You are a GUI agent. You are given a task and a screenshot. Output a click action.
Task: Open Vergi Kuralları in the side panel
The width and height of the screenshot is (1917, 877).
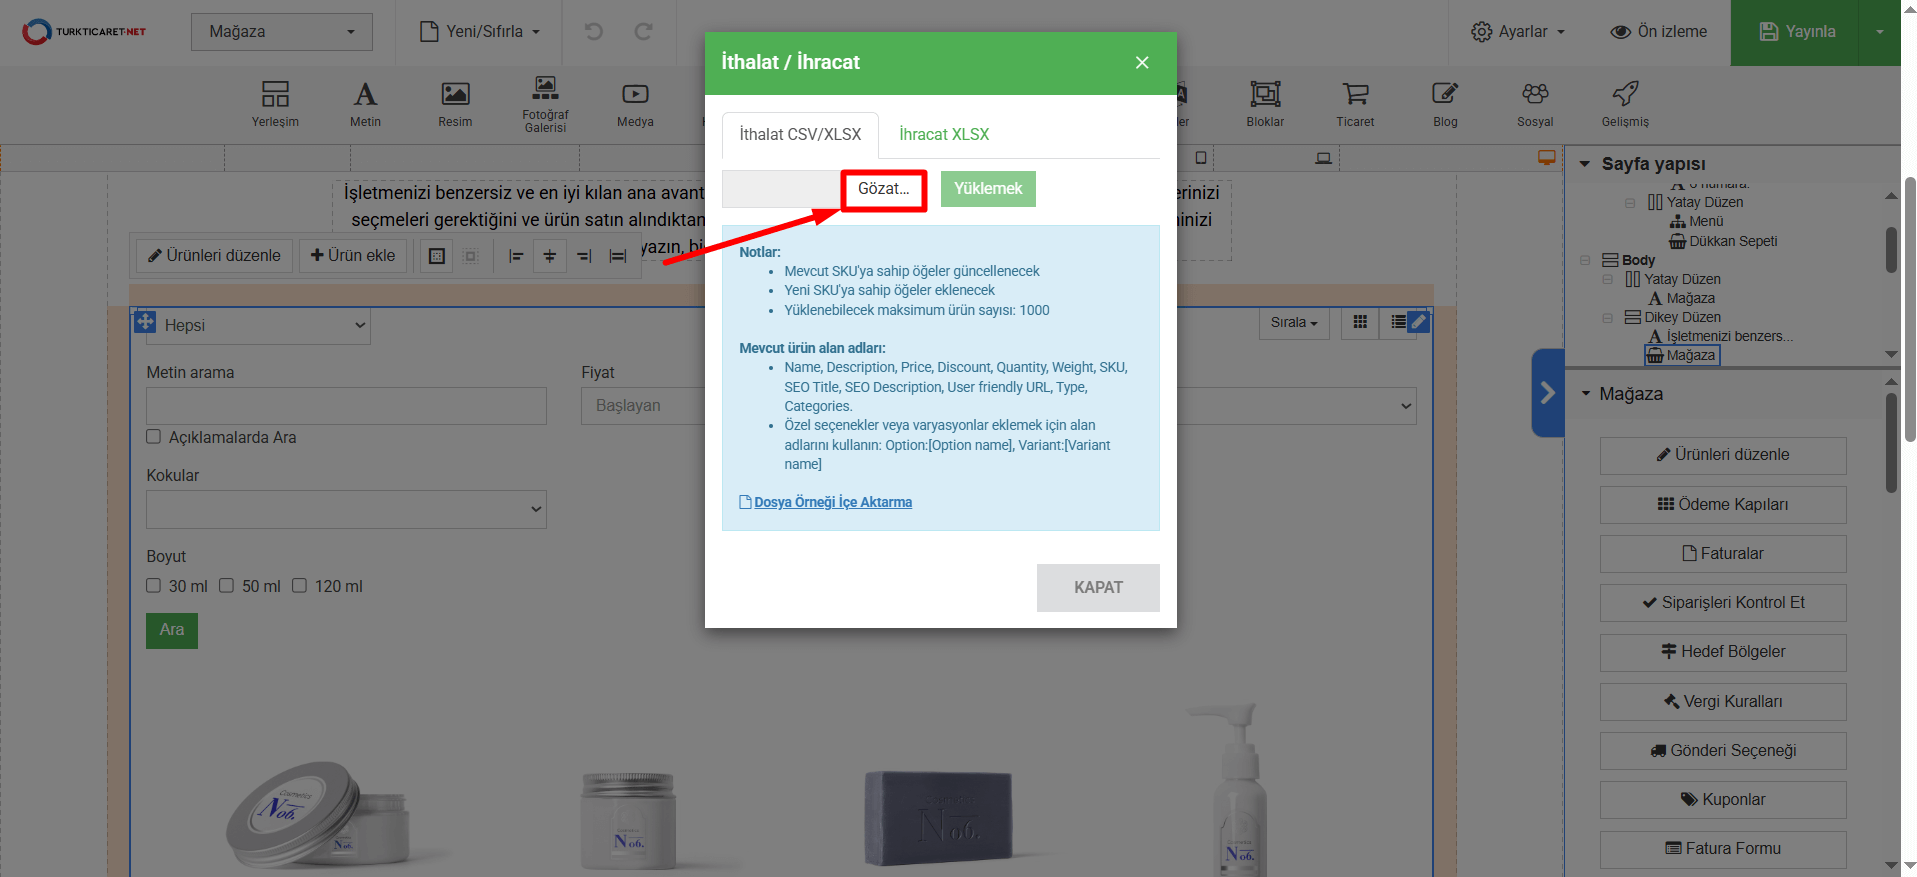[x=1723, y=702]
